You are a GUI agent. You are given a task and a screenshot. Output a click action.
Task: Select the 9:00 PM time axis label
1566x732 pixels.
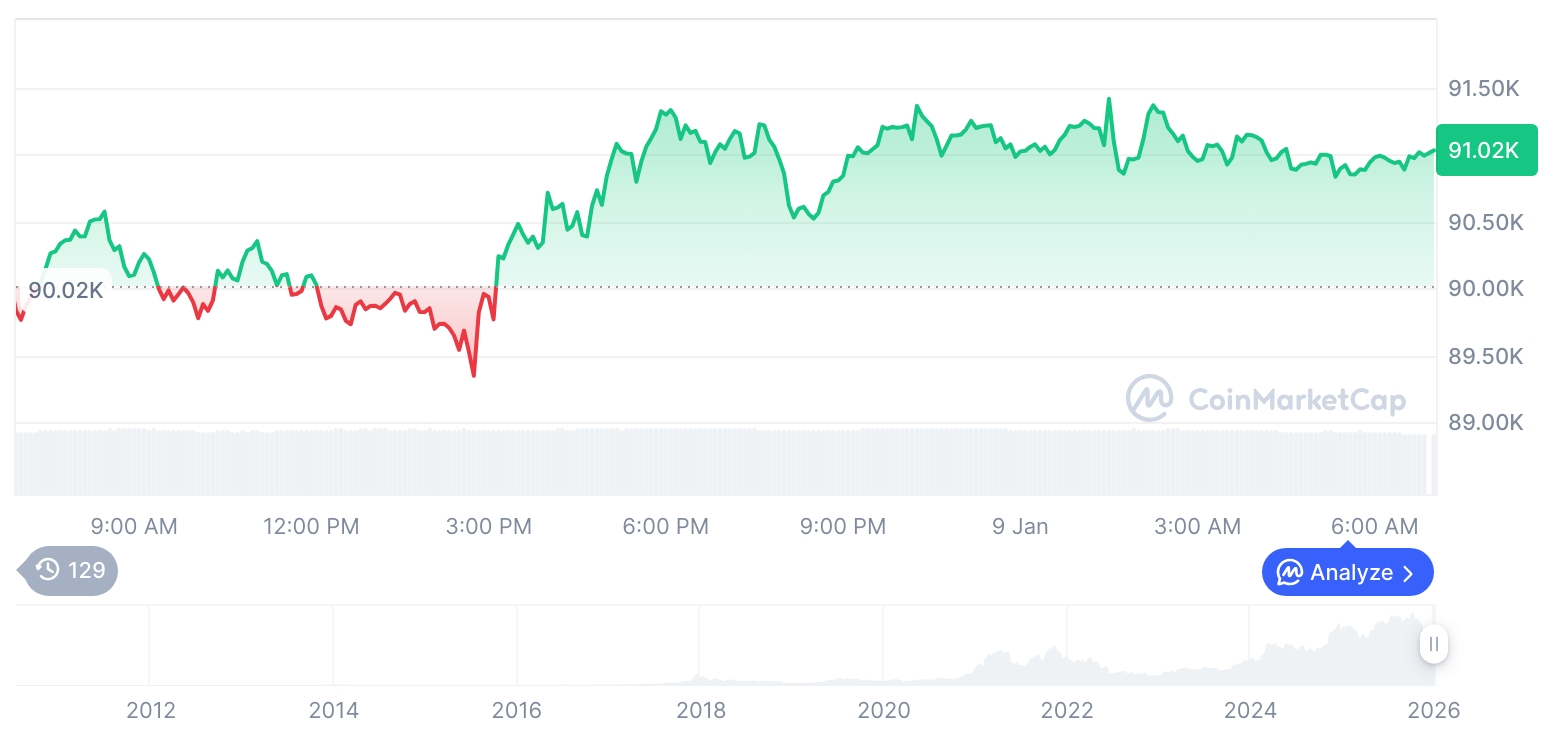point(843,526)
